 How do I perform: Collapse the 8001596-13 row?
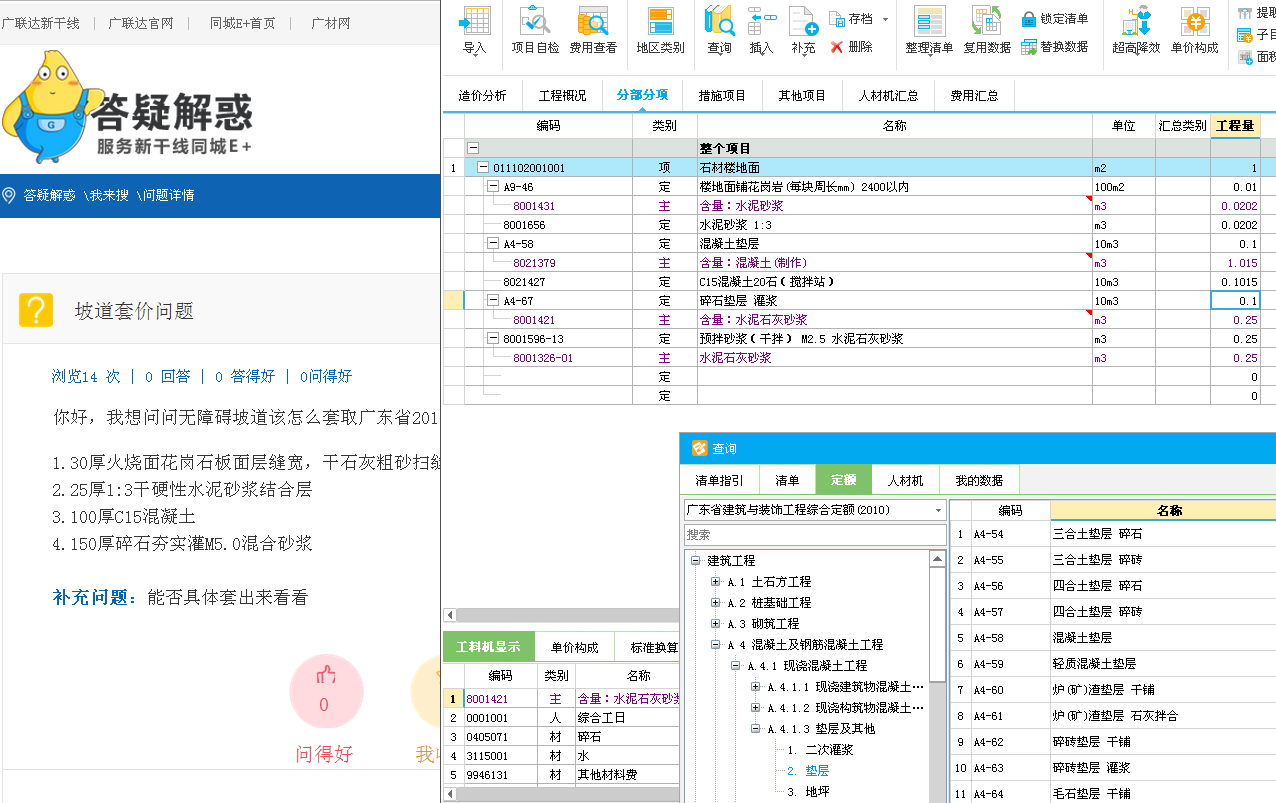(x=493, y=339)
